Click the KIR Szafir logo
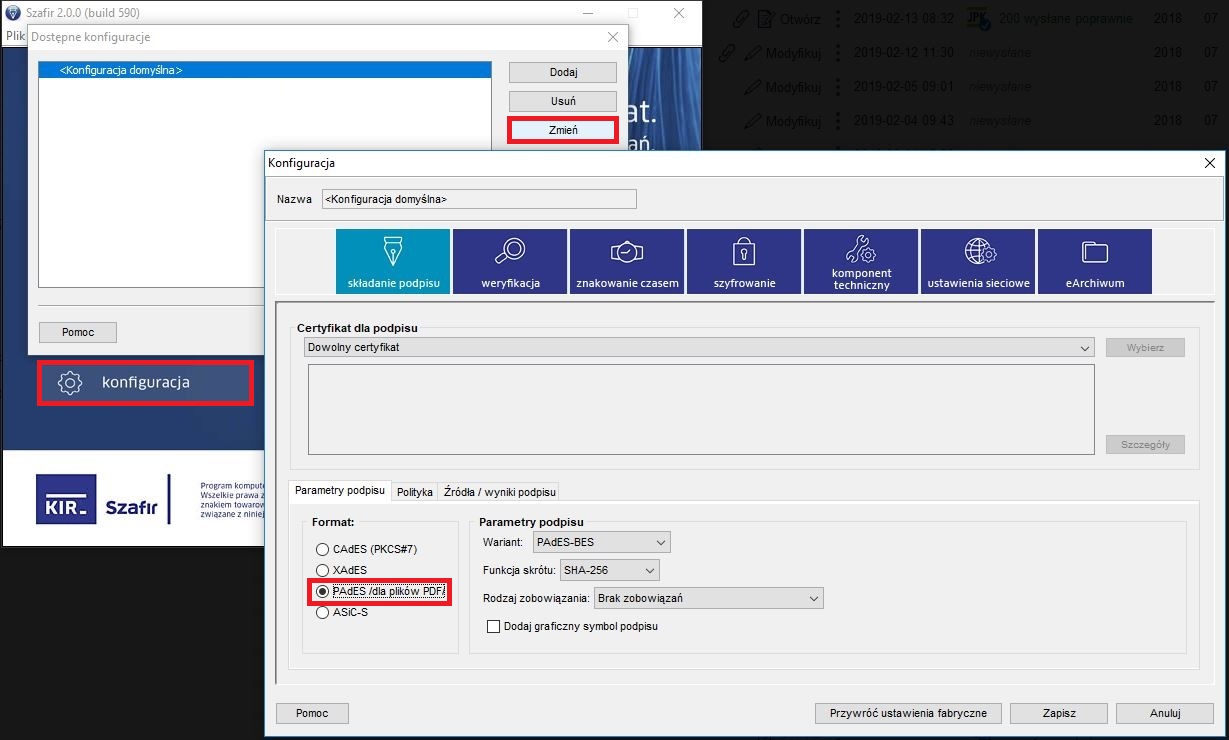The width and height of the screenshot is (1229, 740). tap(97, 500)
